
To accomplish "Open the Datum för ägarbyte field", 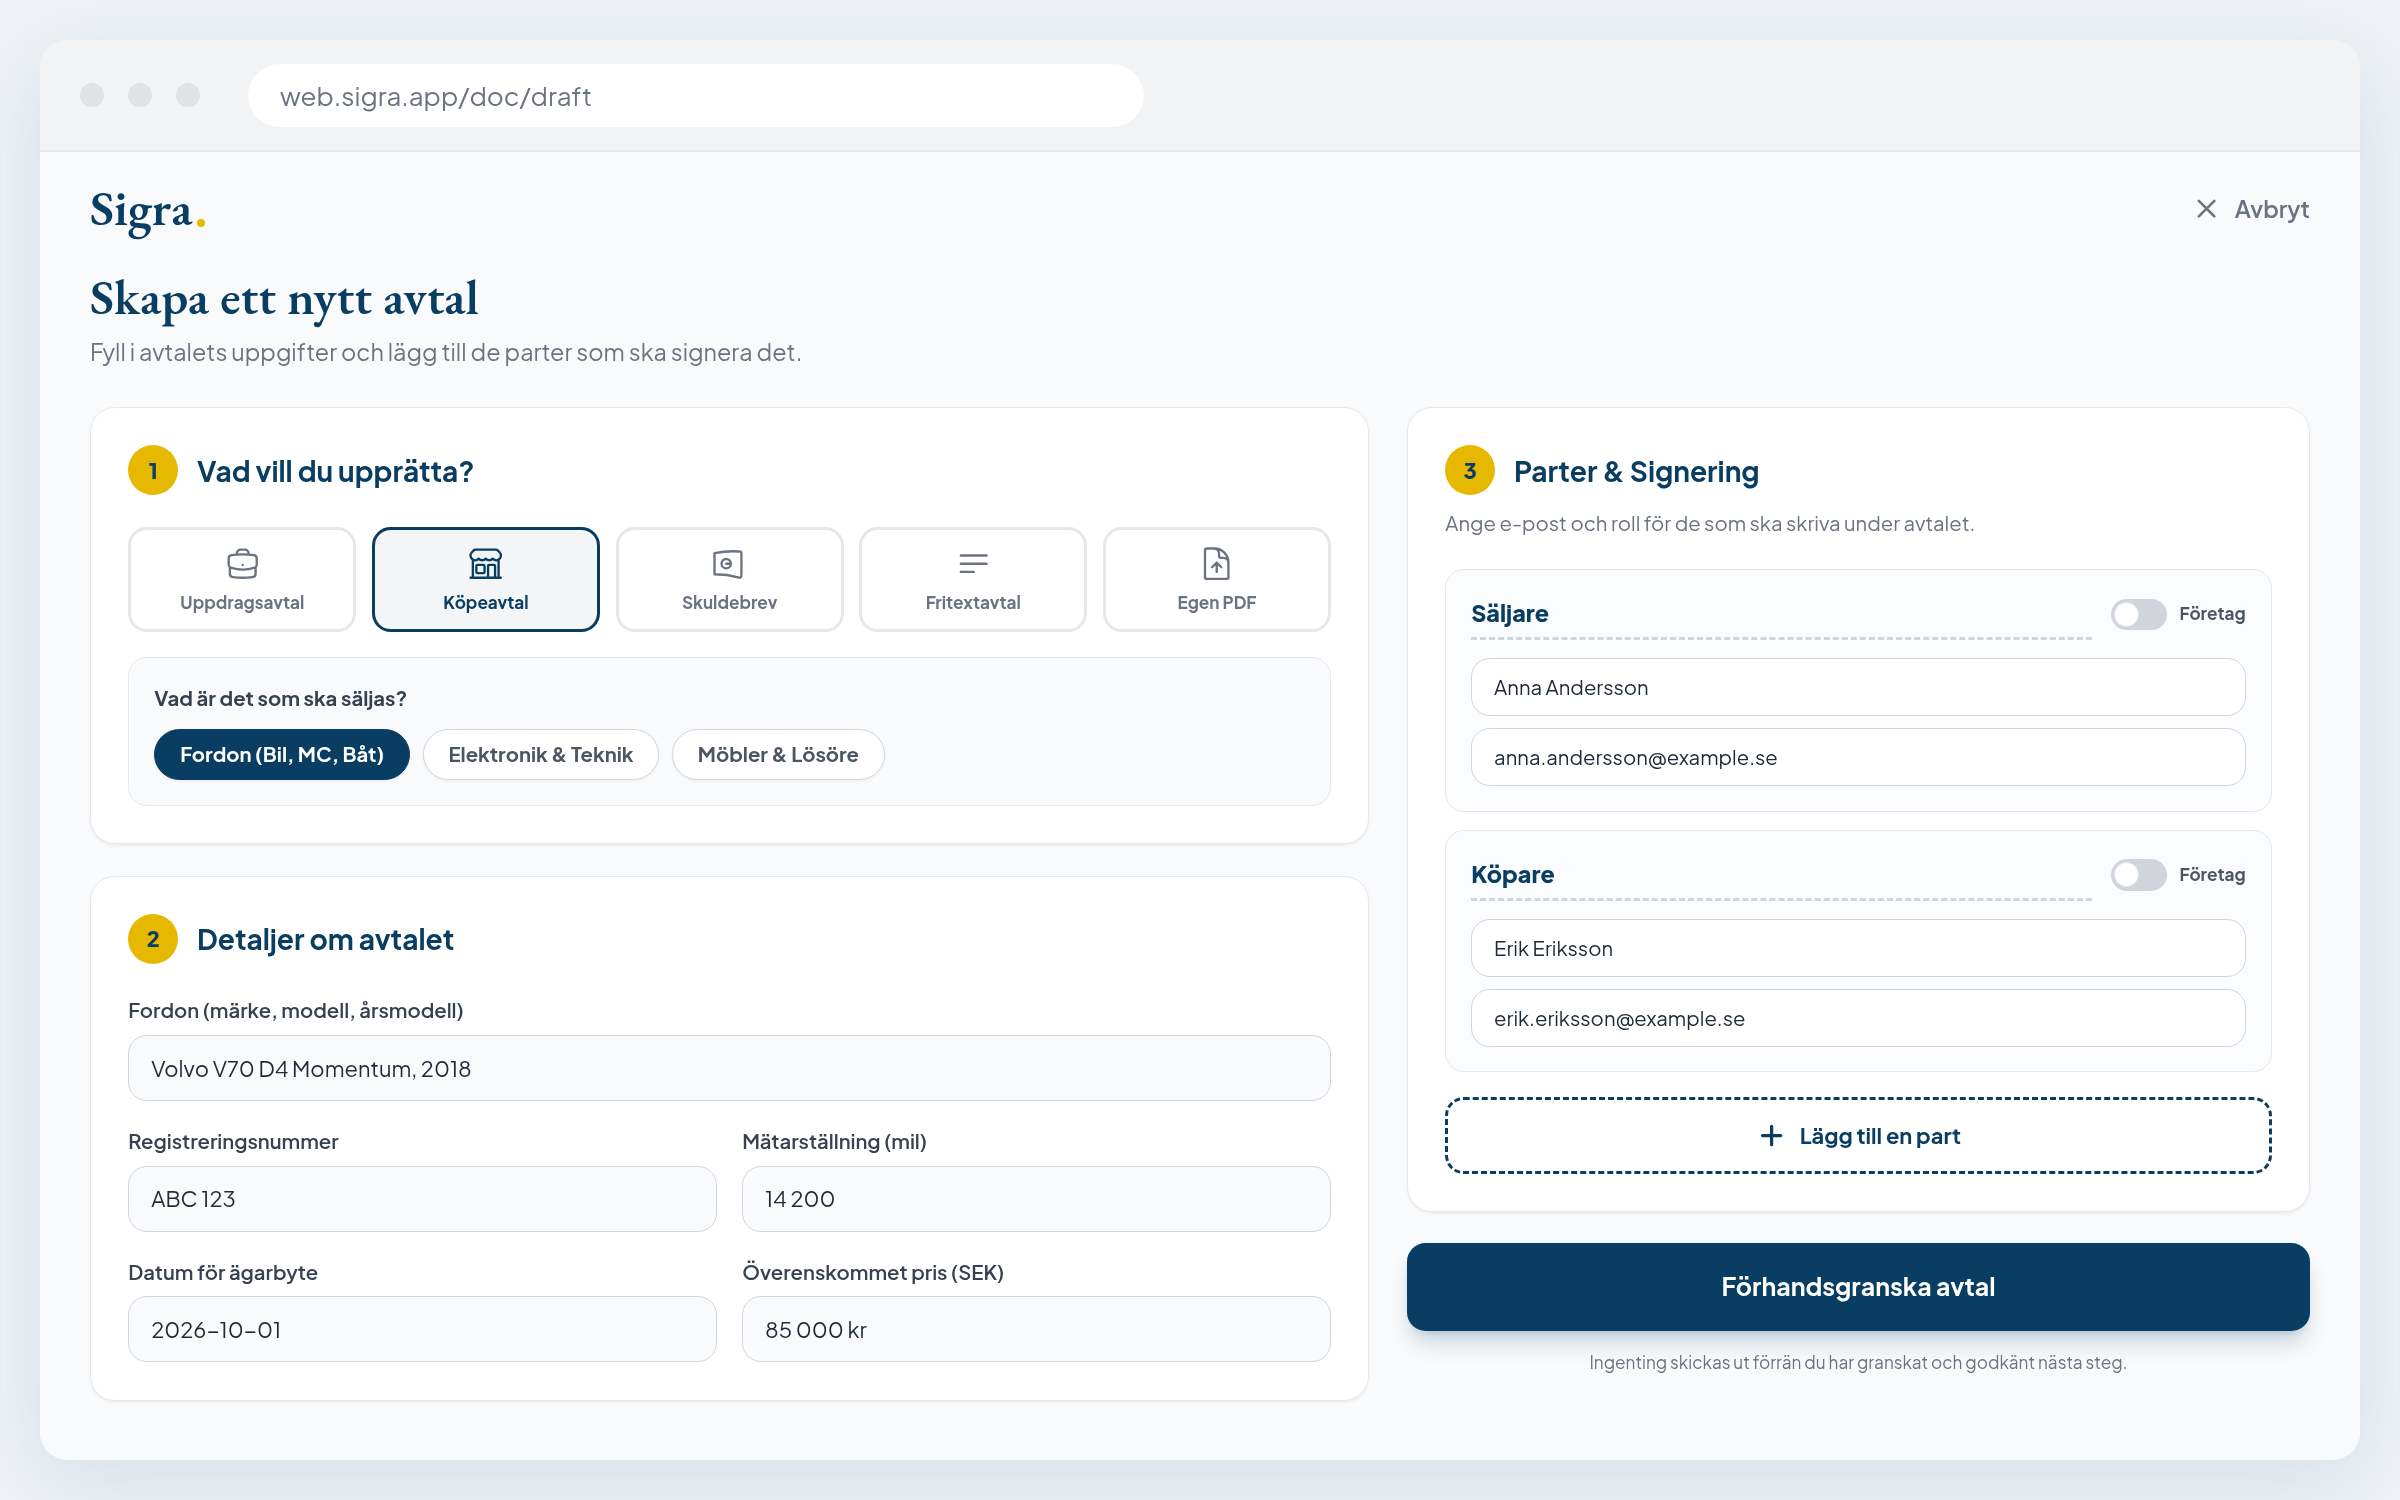I will coord(422,1330).
